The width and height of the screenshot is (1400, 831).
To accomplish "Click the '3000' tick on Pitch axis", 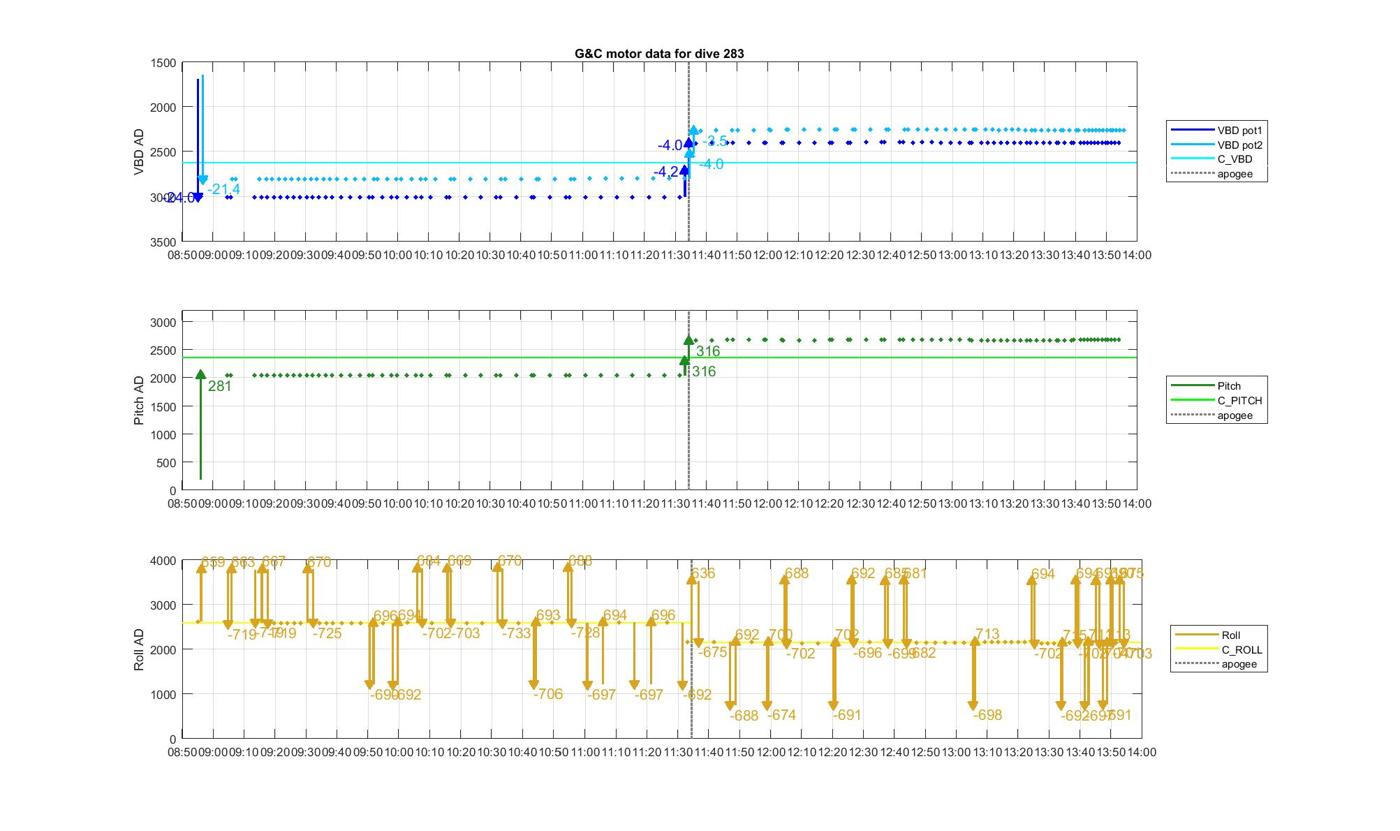I will point(164,322).
